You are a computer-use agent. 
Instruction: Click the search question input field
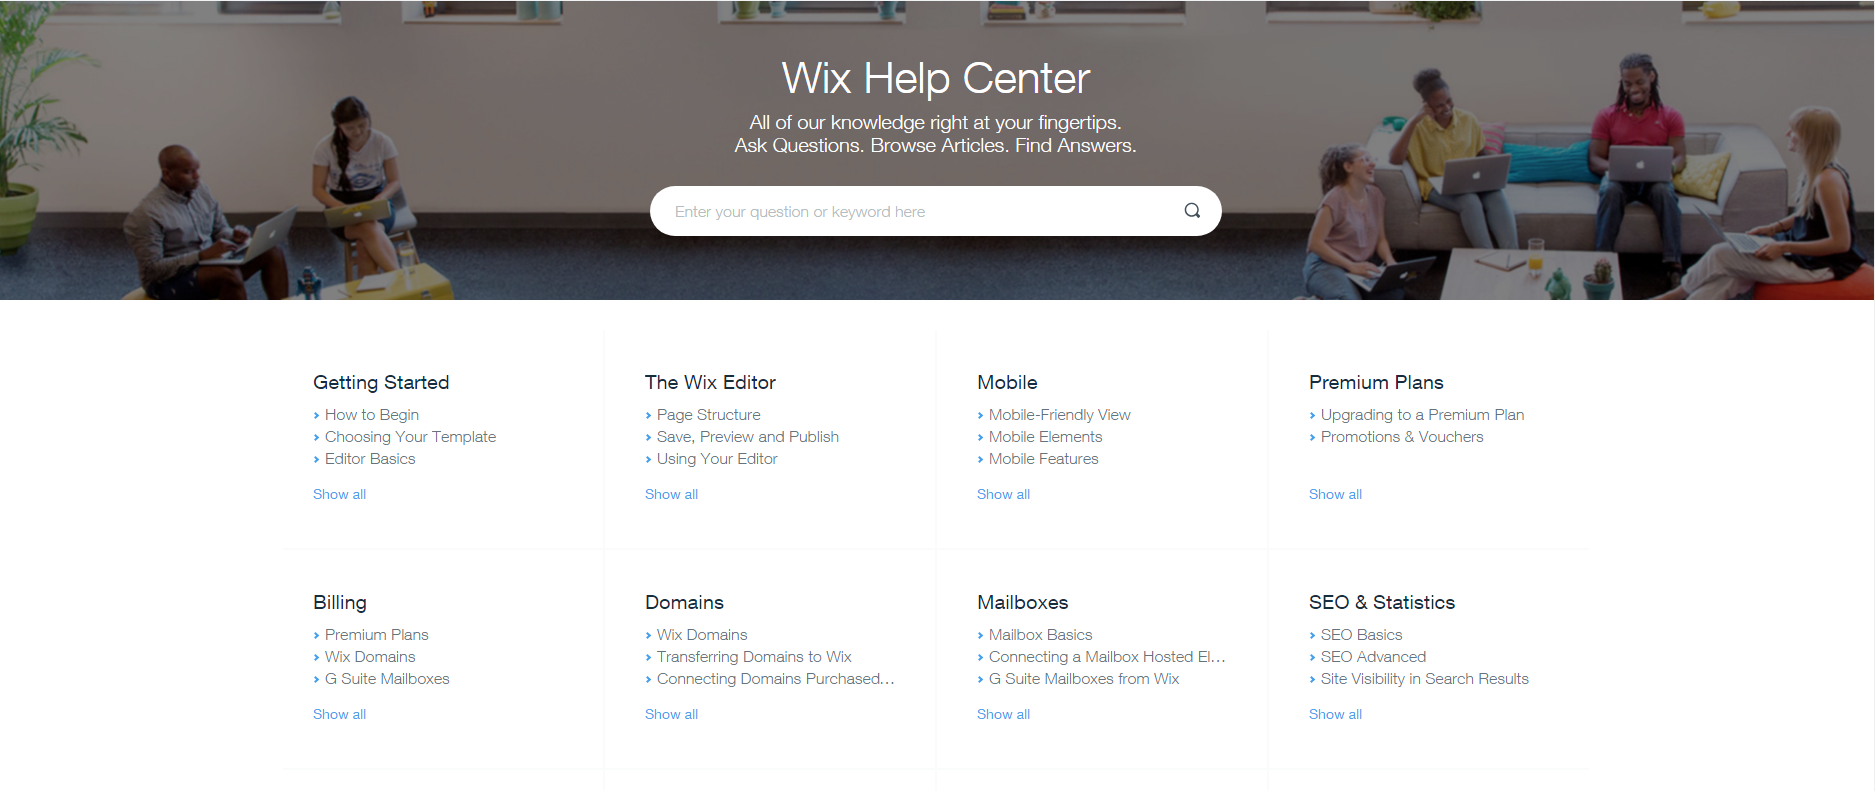coord(920,211)
